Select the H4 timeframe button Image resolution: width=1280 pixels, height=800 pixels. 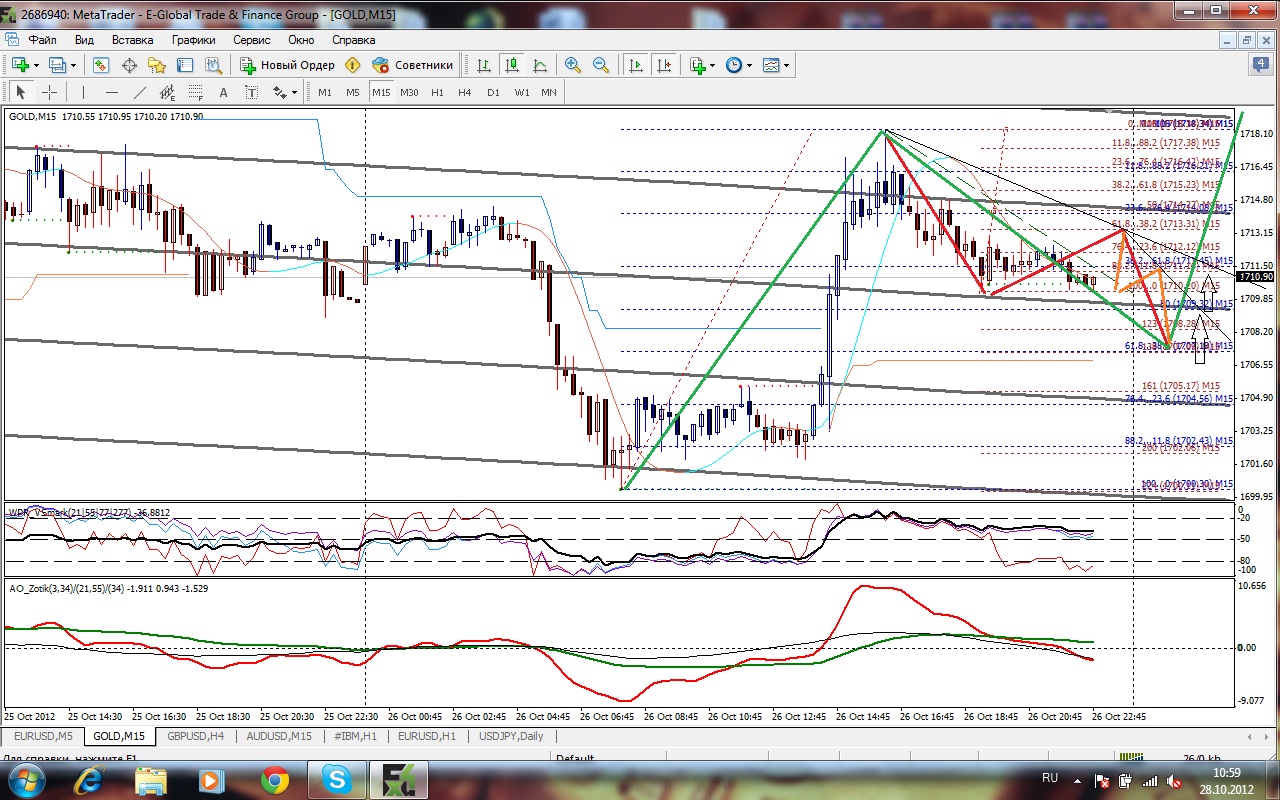[465, 92]
